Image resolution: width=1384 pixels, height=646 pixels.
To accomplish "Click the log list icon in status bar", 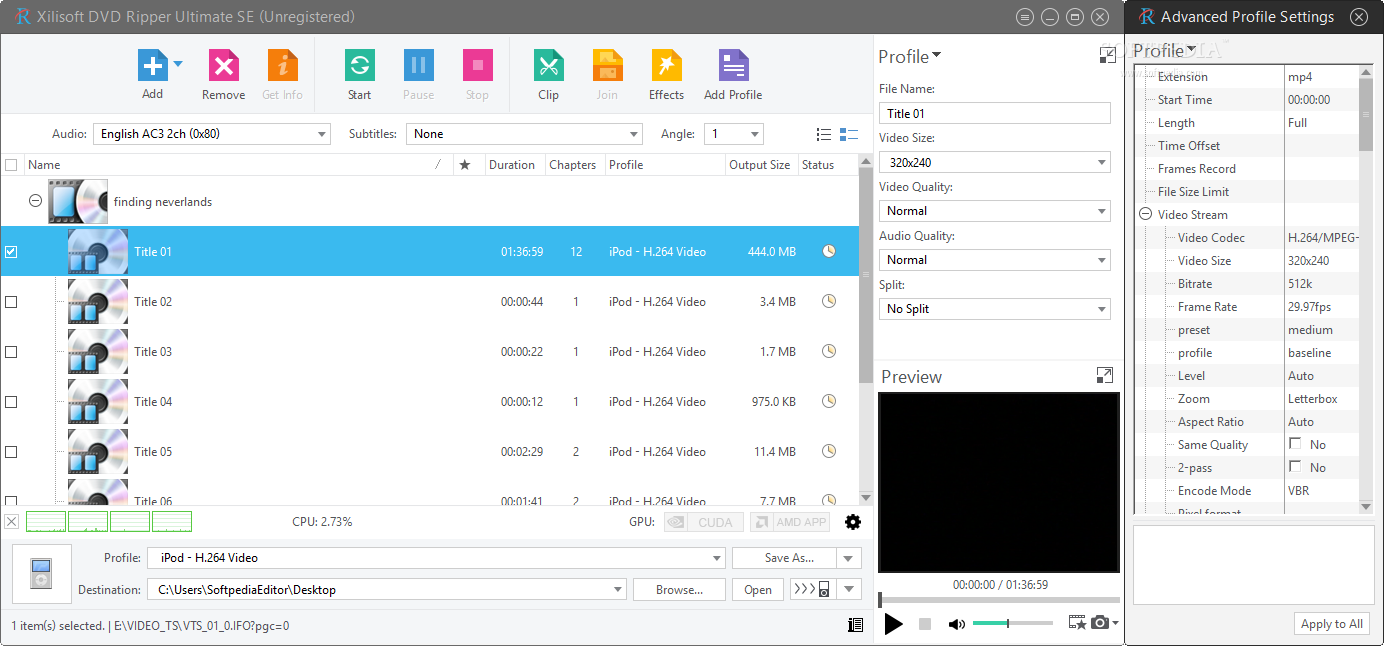I will 855,625.
